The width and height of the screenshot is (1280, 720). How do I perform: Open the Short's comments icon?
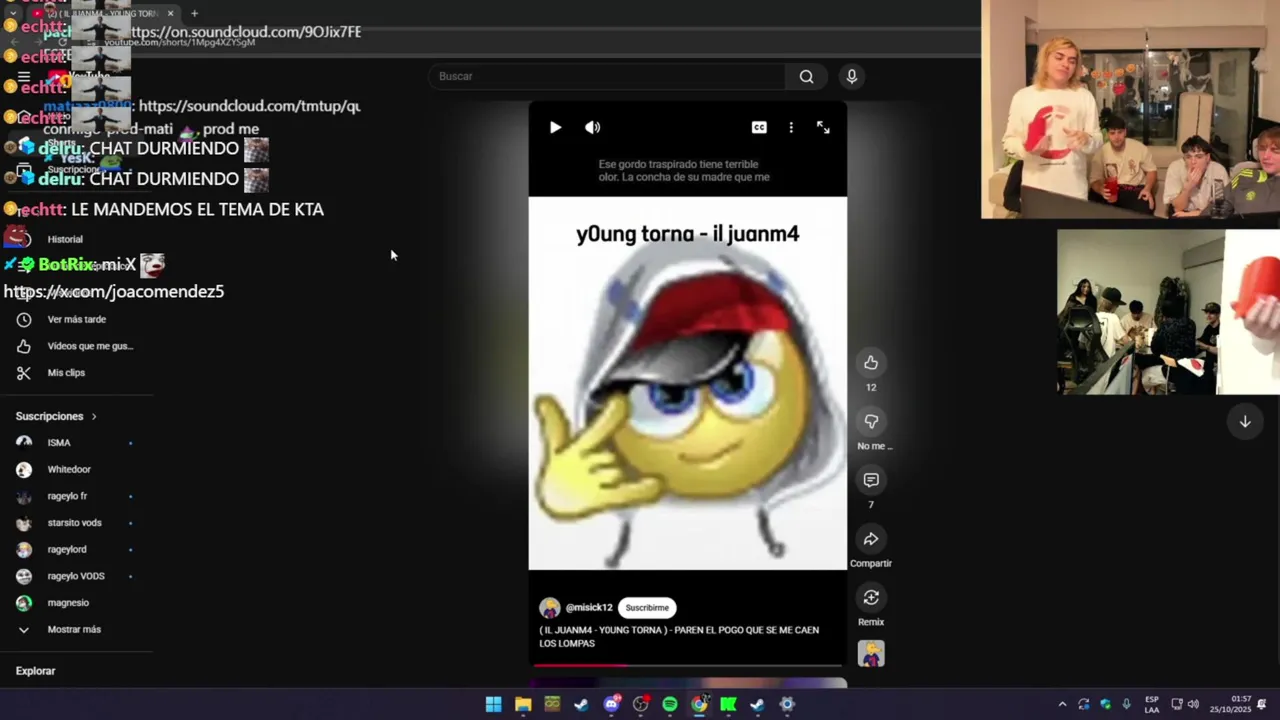(x=871, y=480)
